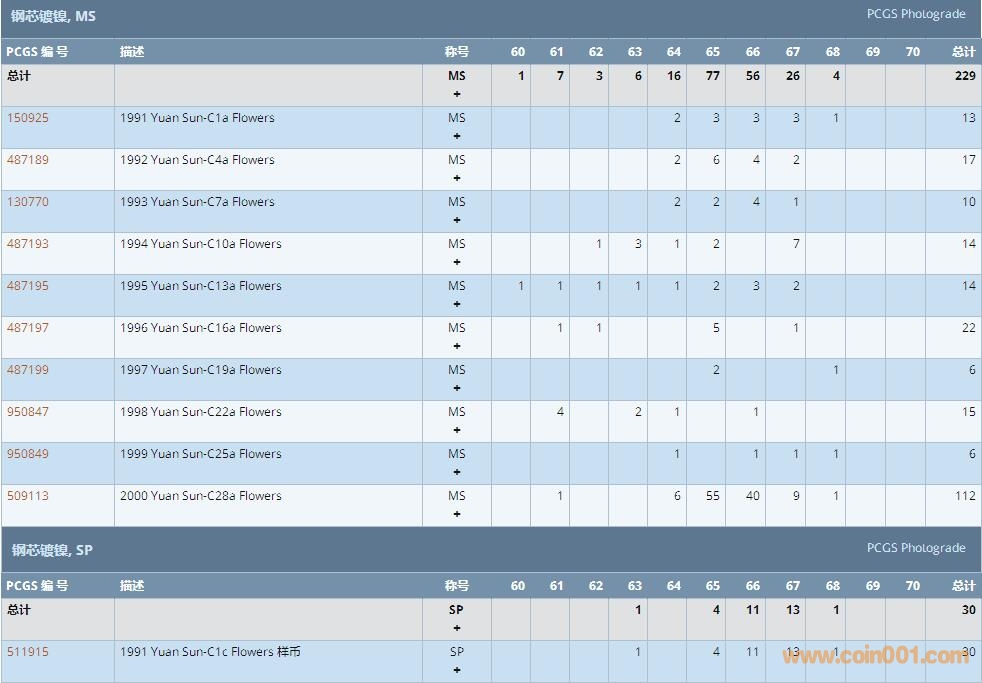Open PCGS Photograde in the SP section header
The width and height of the screenshot is (982, 683).
915,548
